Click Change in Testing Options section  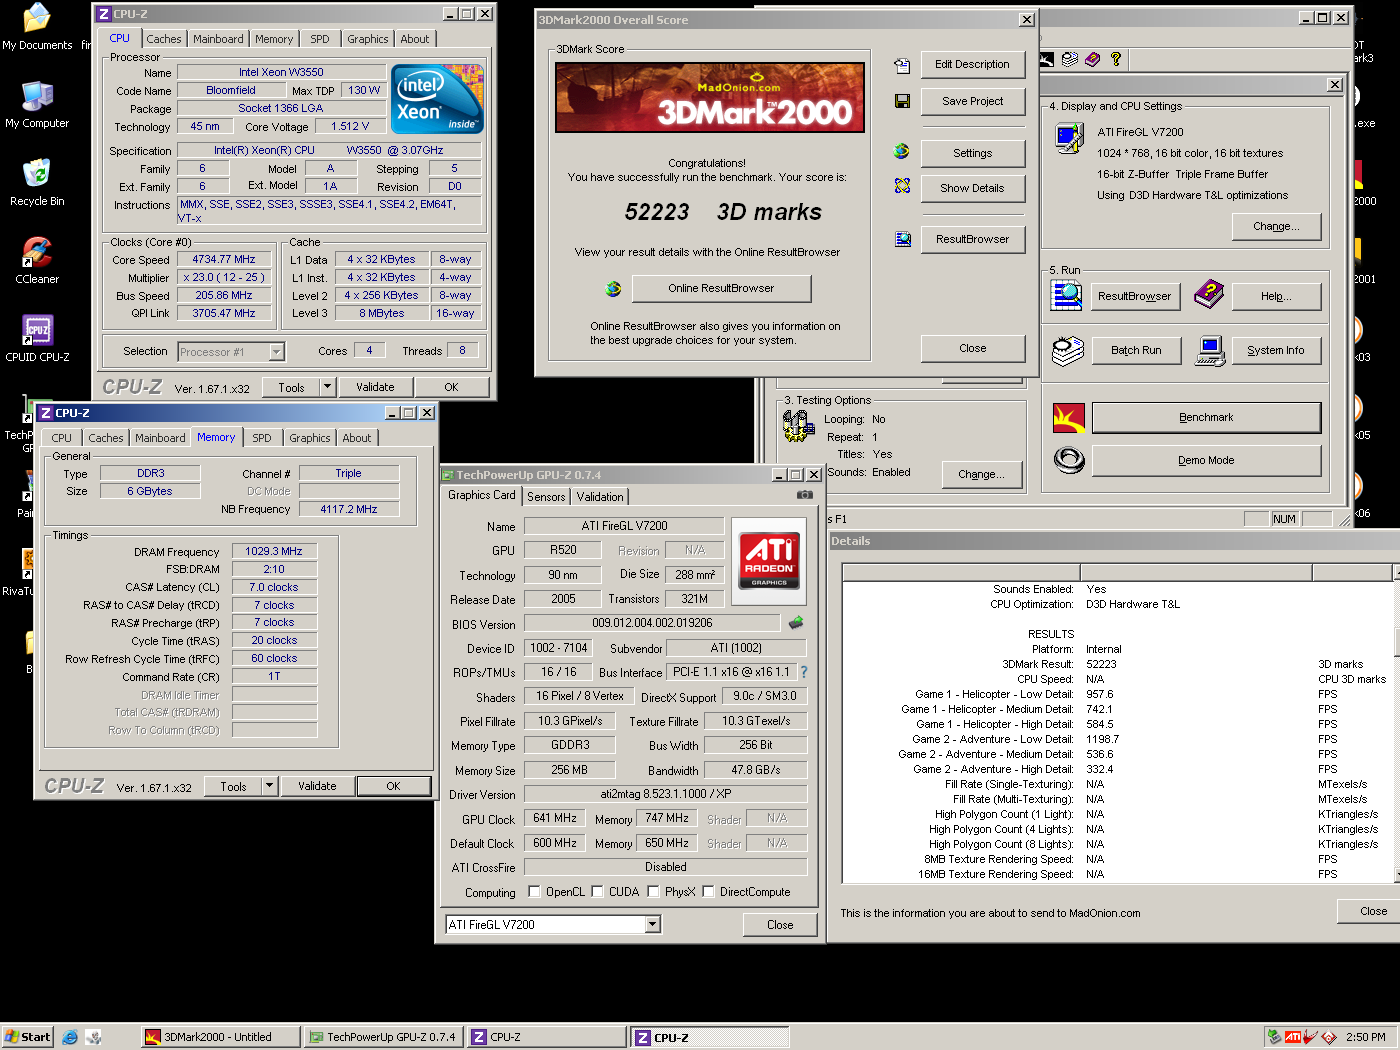click(982, 475)
